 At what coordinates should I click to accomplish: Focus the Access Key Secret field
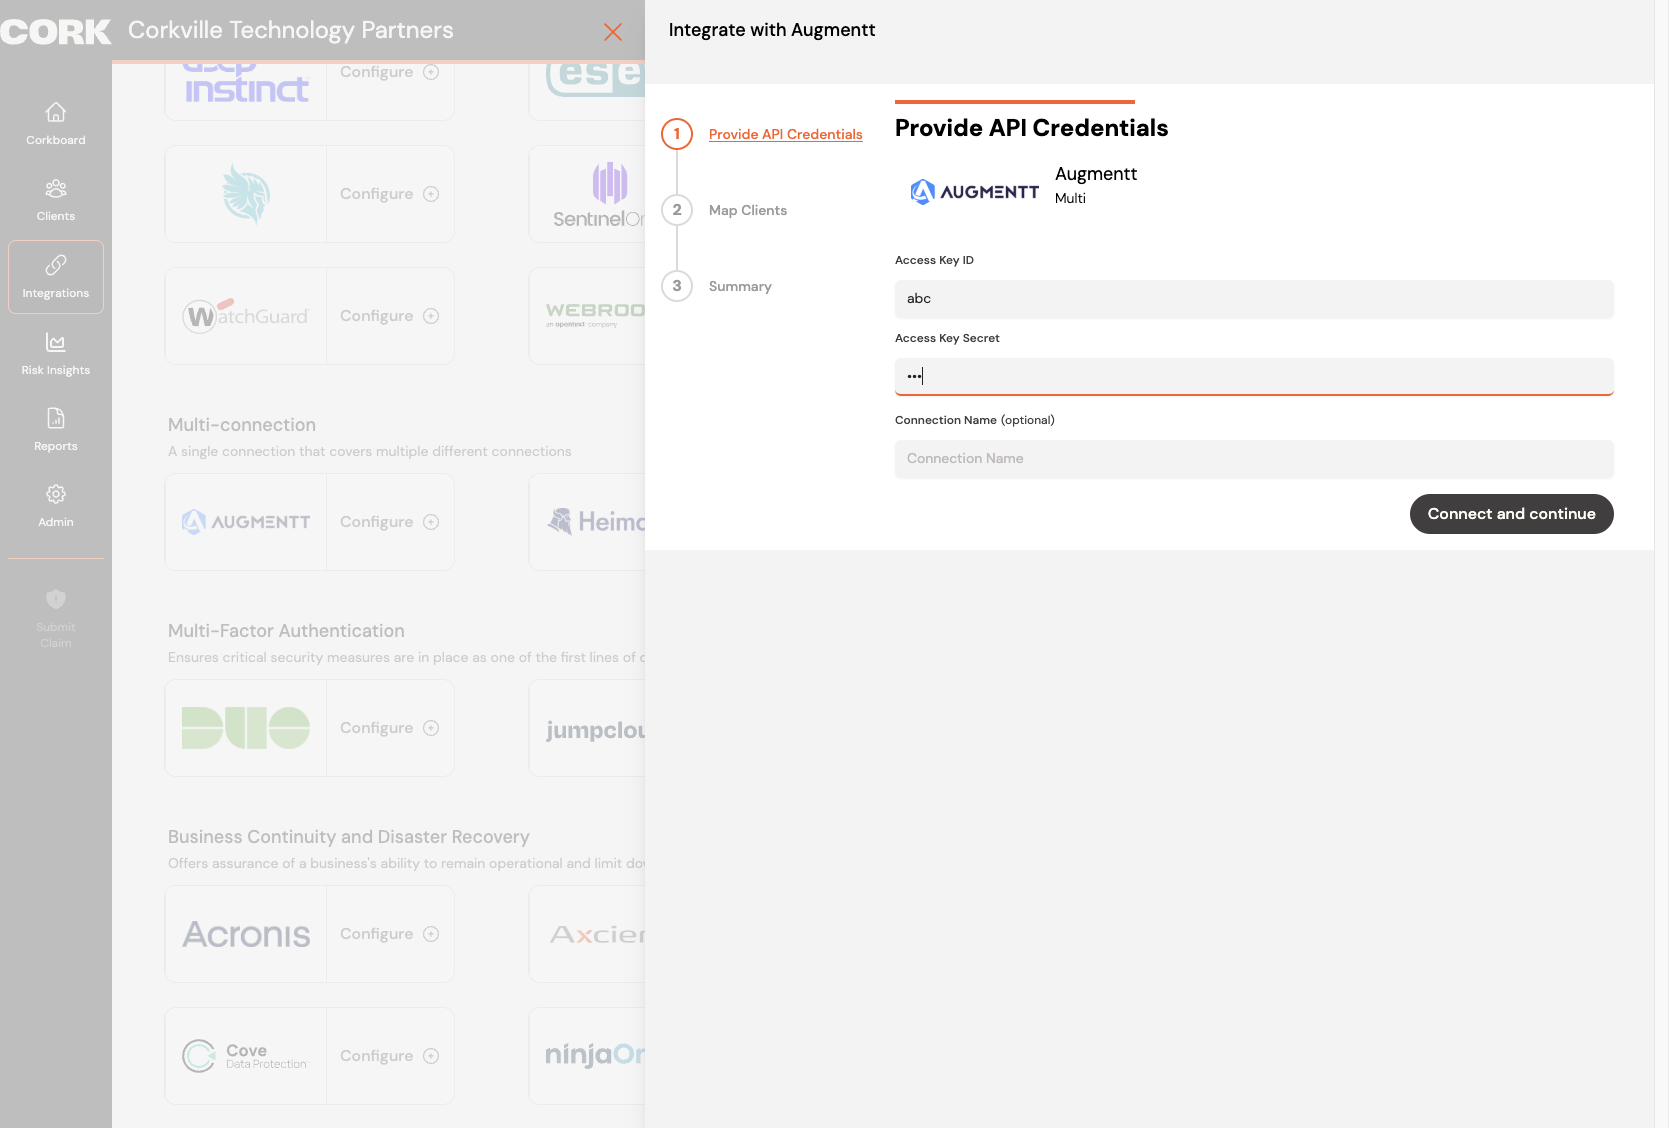coord(1254,377)
